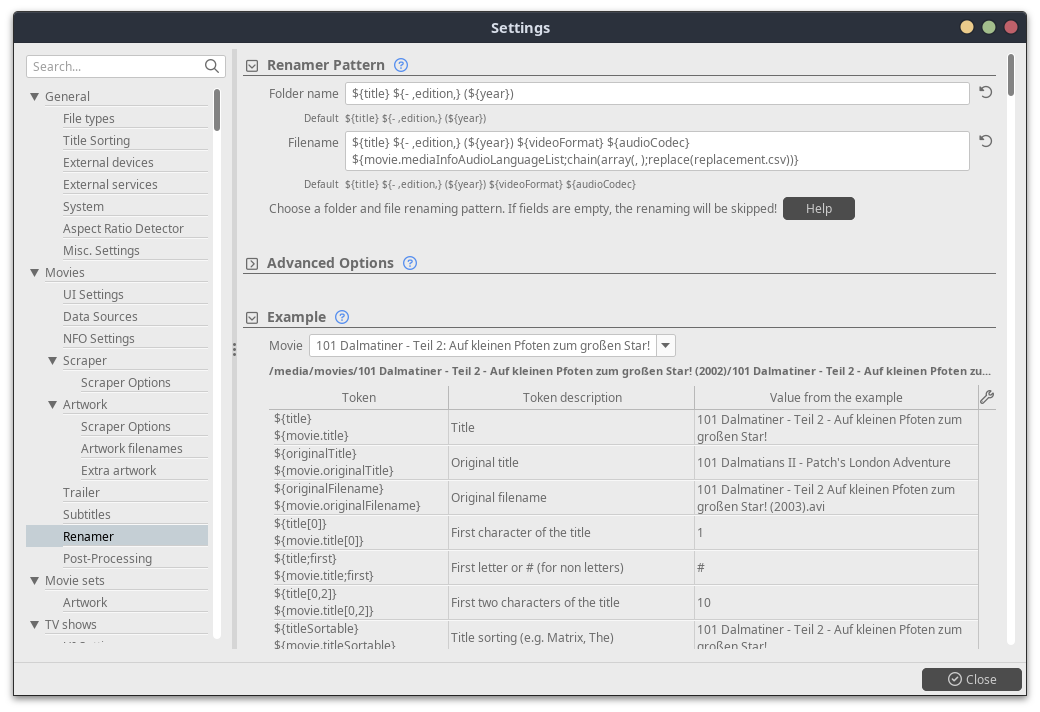Expand the Advanced Options section
This screenshot has height=712, width=1040.
click(252, 264)
